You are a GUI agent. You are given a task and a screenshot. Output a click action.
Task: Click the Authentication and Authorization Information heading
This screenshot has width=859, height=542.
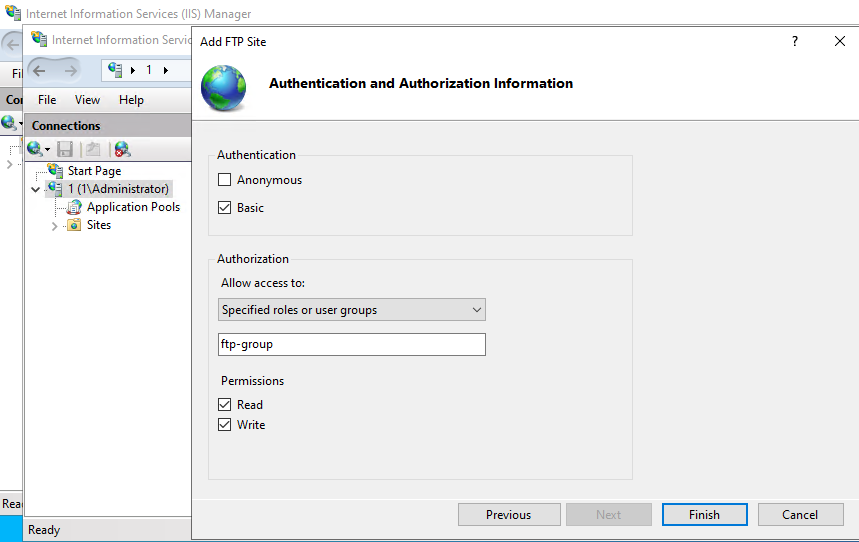tap(421, 83)
